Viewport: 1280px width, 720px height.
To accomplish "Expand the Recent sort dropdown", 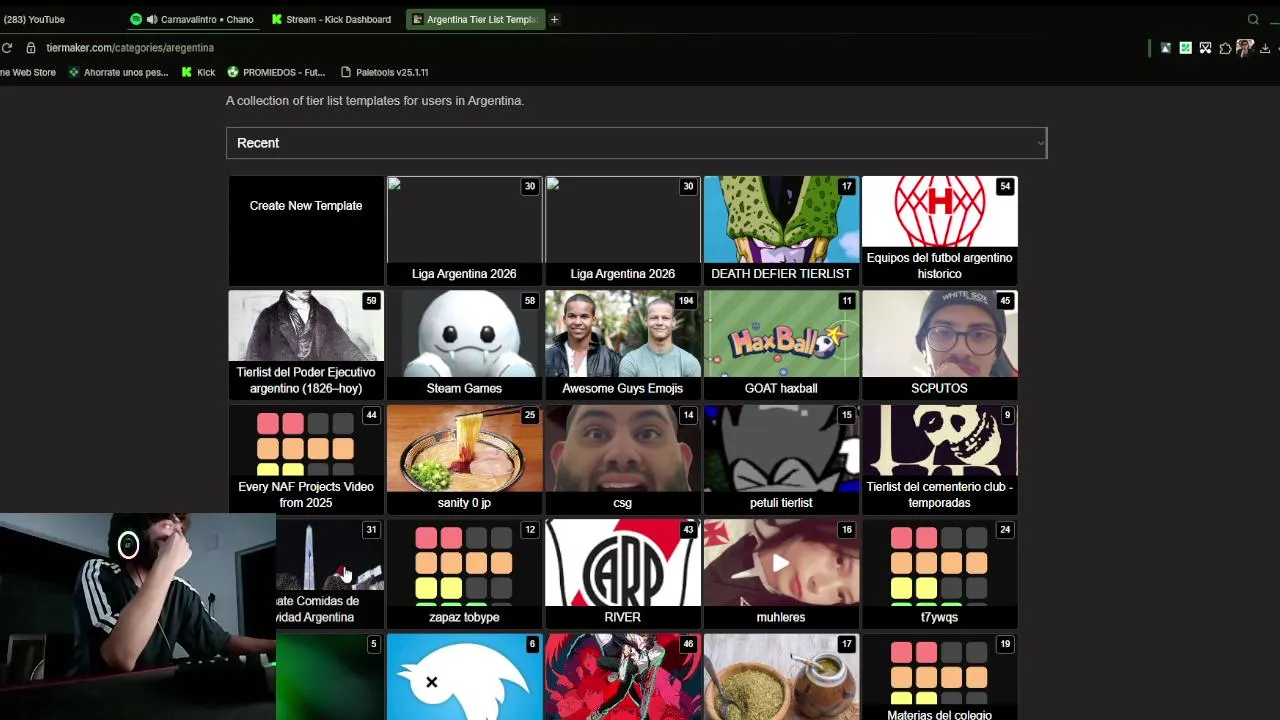I will point(636,143).
